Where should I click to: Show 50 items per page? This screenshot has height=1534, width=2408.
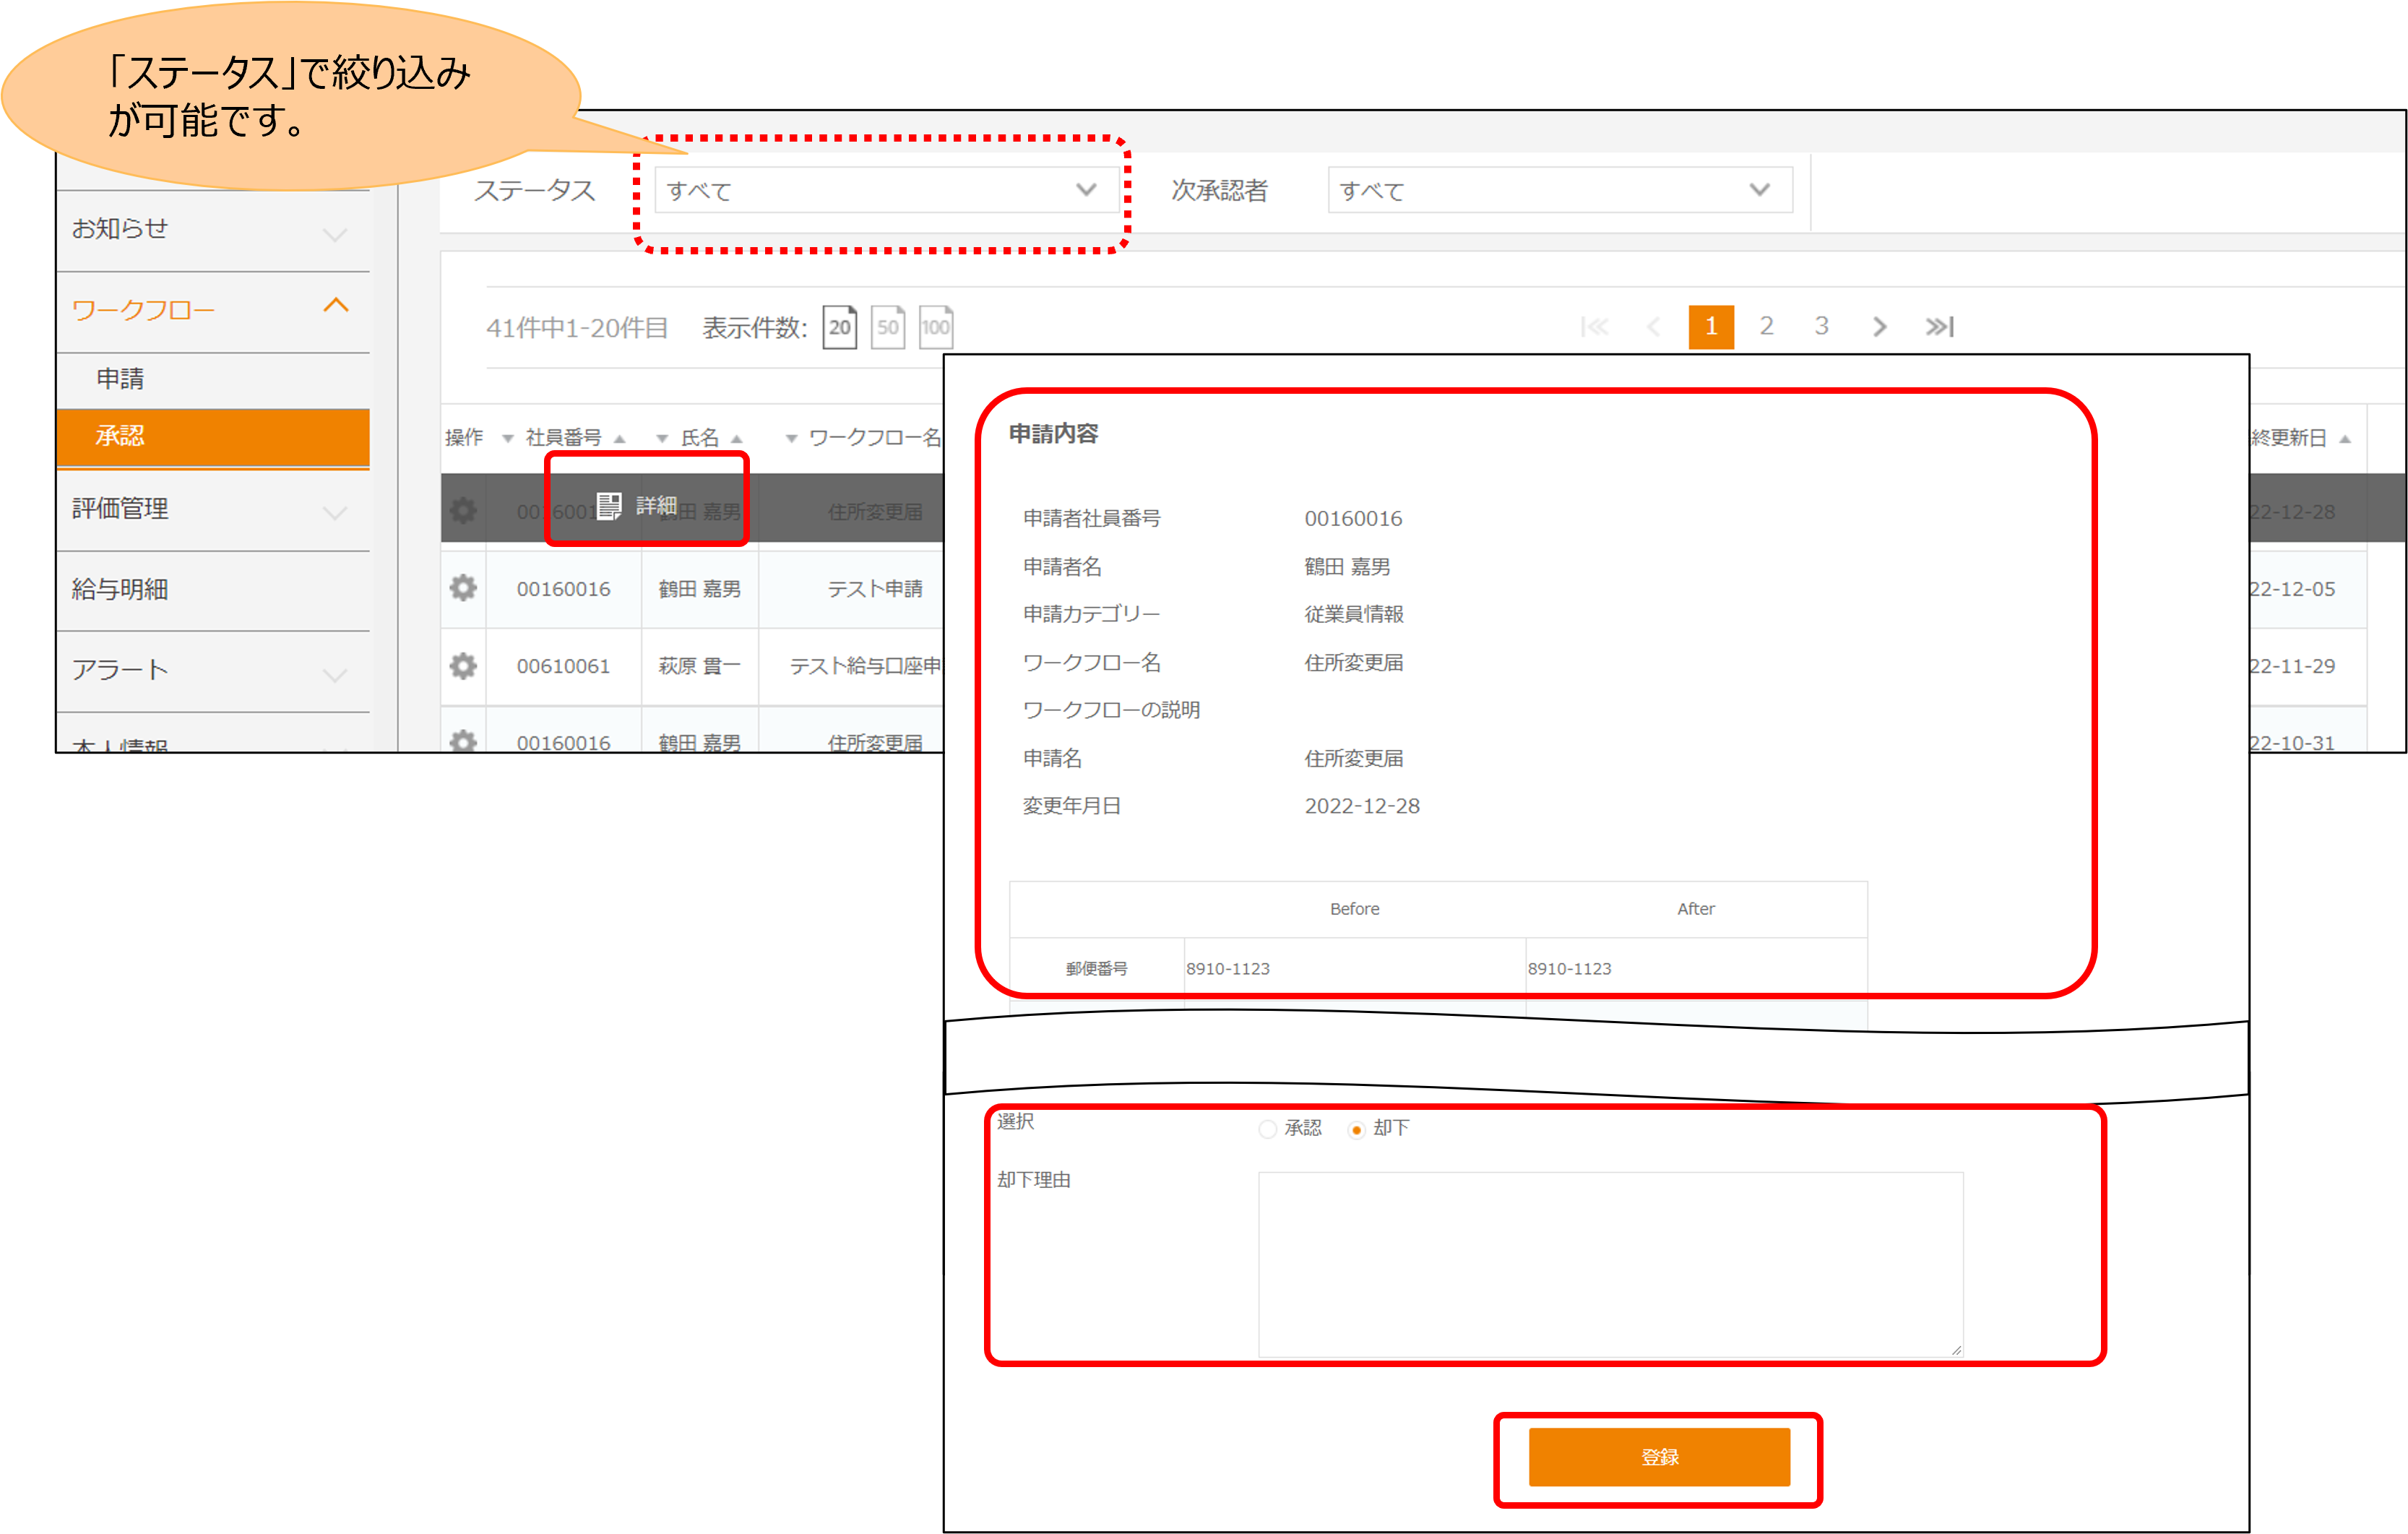pos(887,327)
